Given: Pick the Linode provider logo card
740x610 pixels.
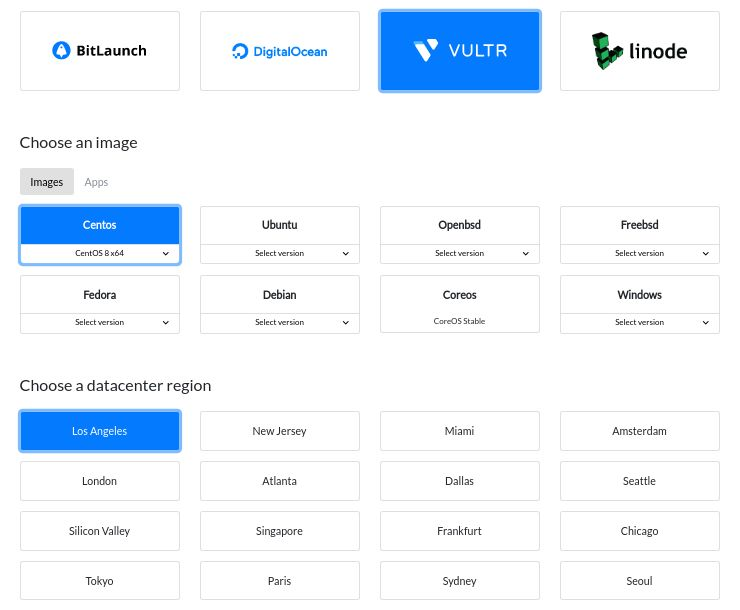Looking at the screenshot, I should pyautogui.click(x=640, y=51).
